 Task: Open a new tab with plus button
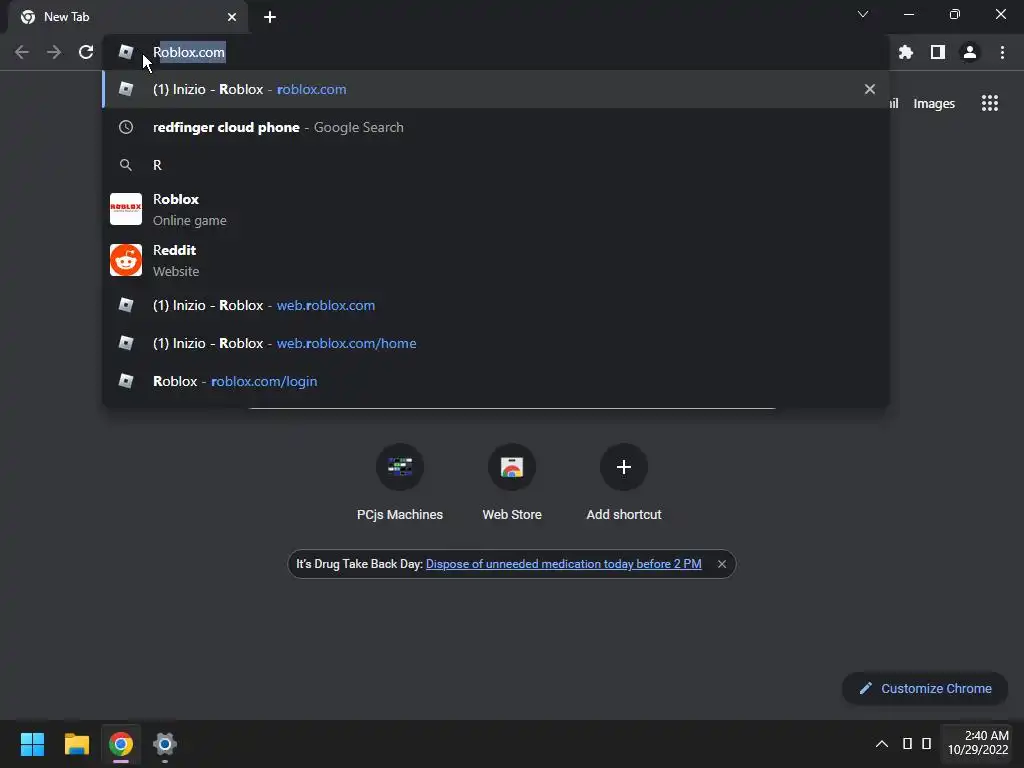coord(270,17)
